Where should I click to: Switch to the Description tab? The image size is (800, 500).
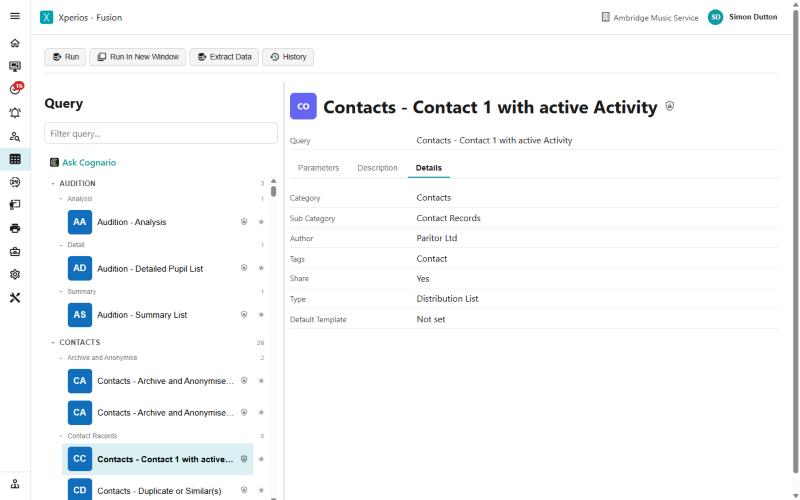(x=377, y=168)
